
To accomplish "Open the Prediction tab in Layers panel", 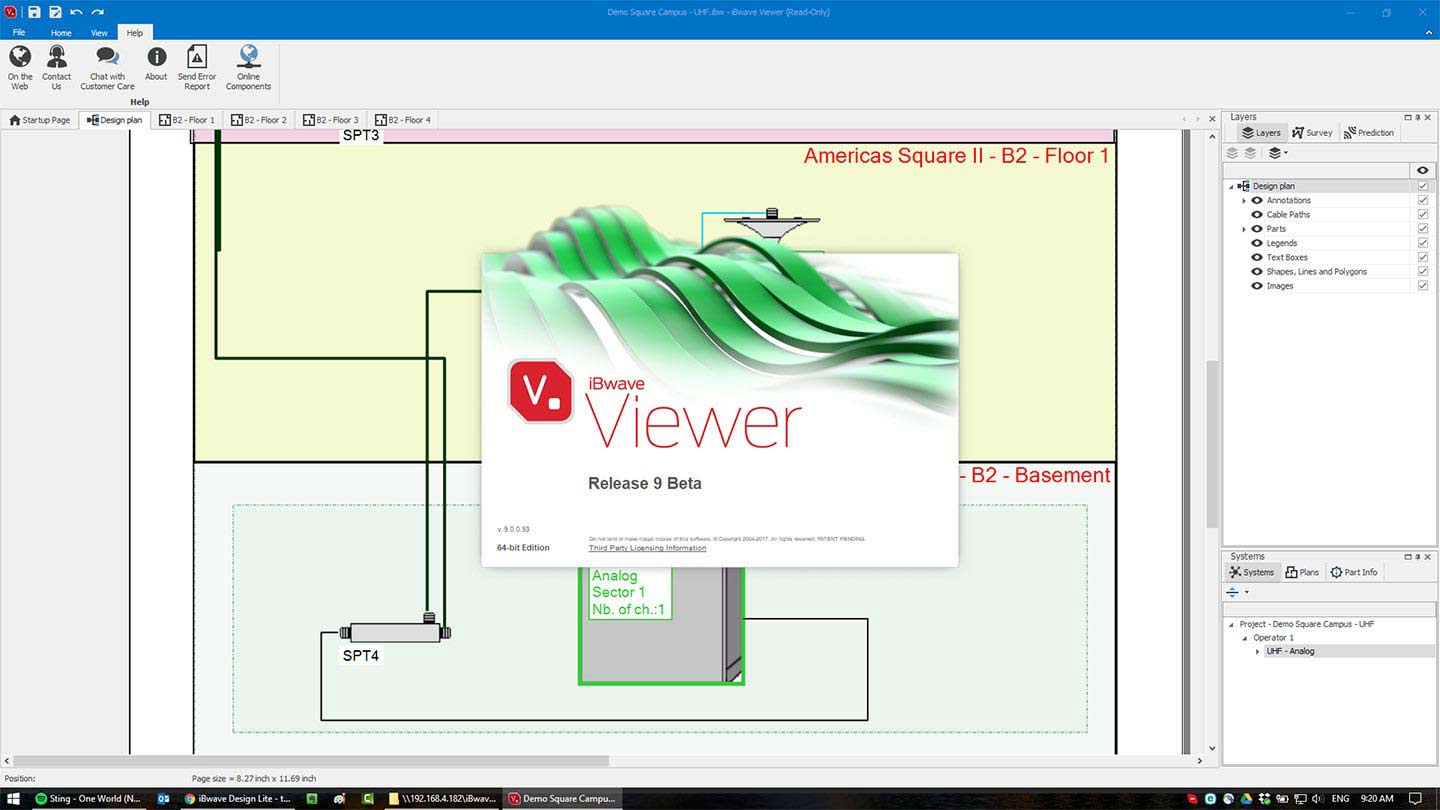I will click(x=1369, y=132).
